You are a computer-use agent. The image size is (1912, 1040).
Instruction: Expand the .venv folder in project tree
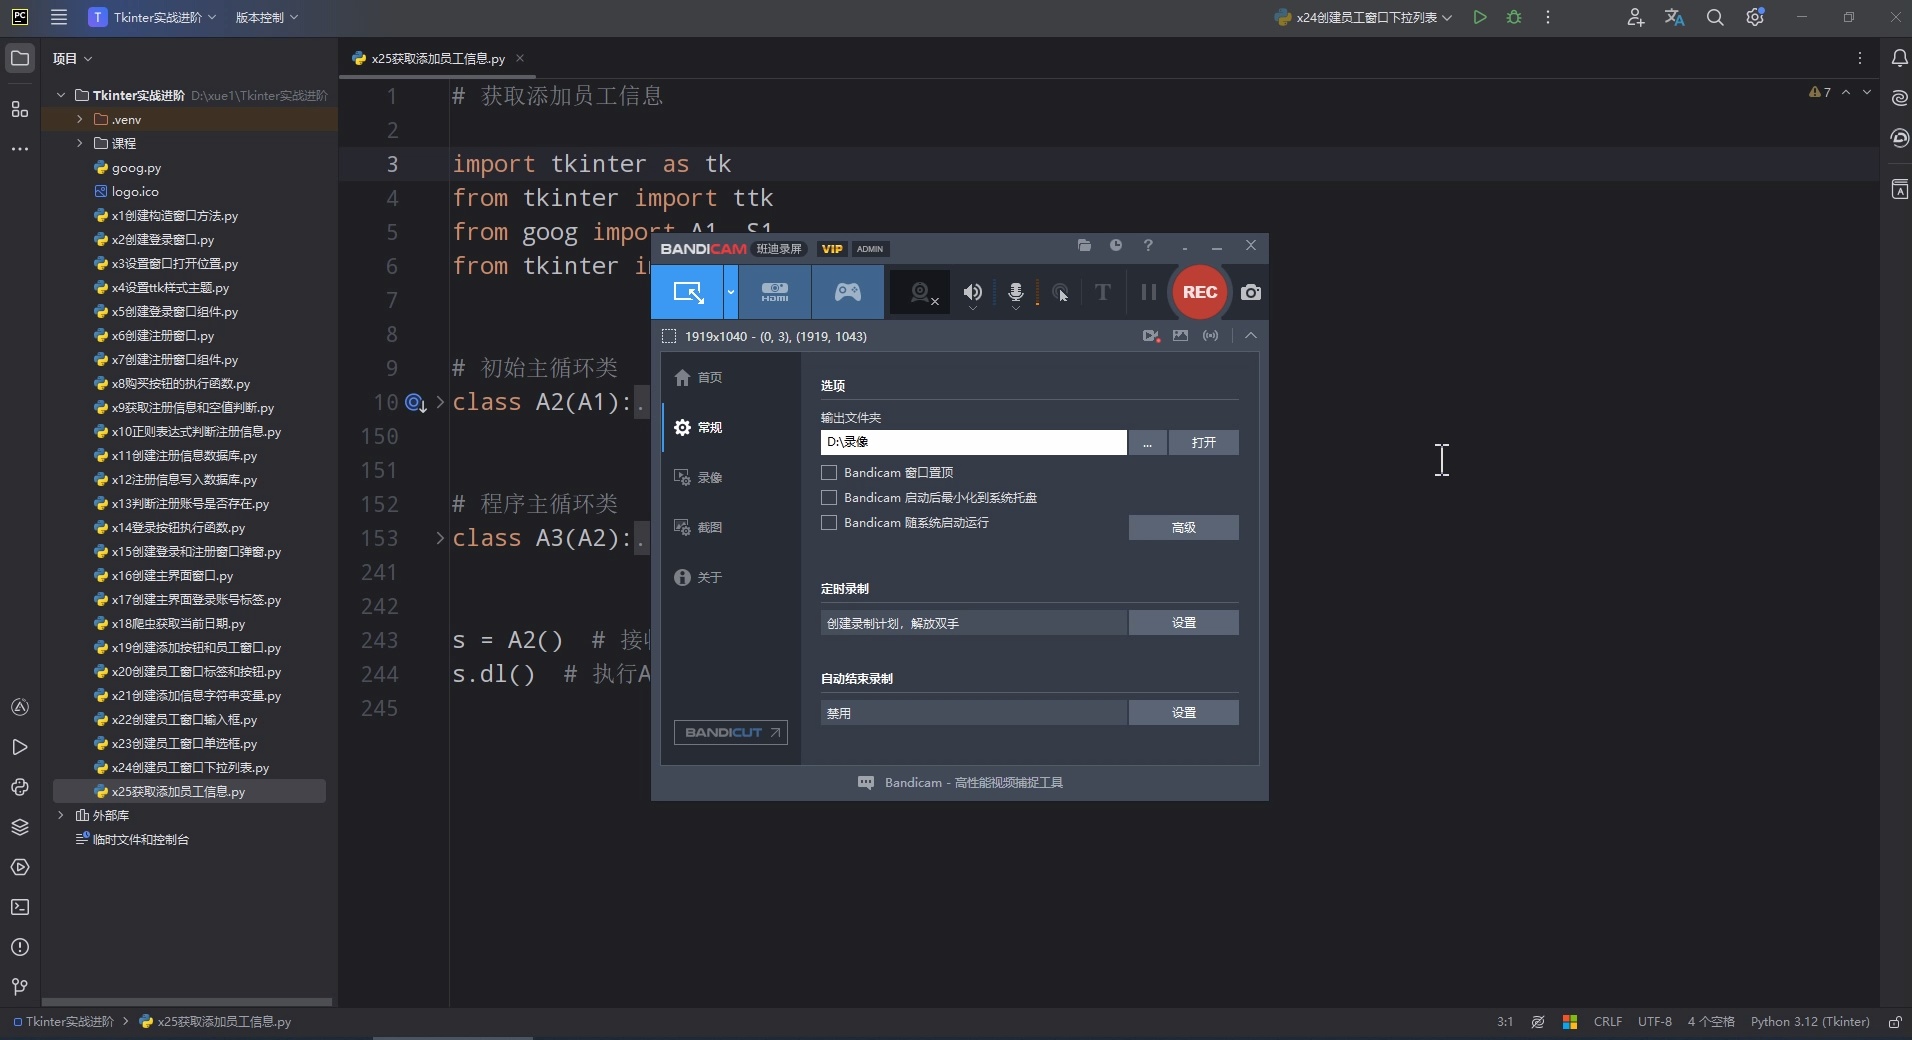click(x=79, y=119)
